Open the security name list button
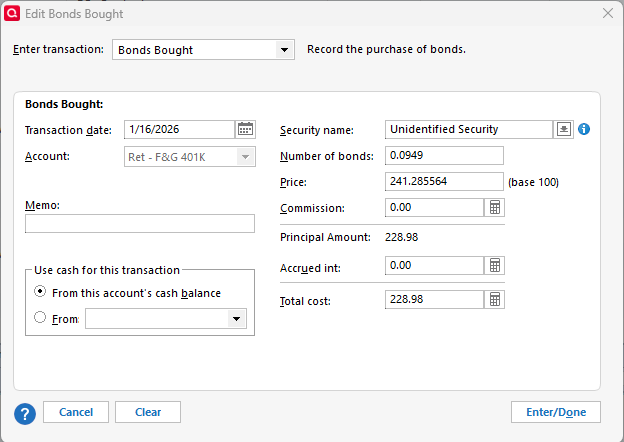The image size is (624, 442). [564, 129]
